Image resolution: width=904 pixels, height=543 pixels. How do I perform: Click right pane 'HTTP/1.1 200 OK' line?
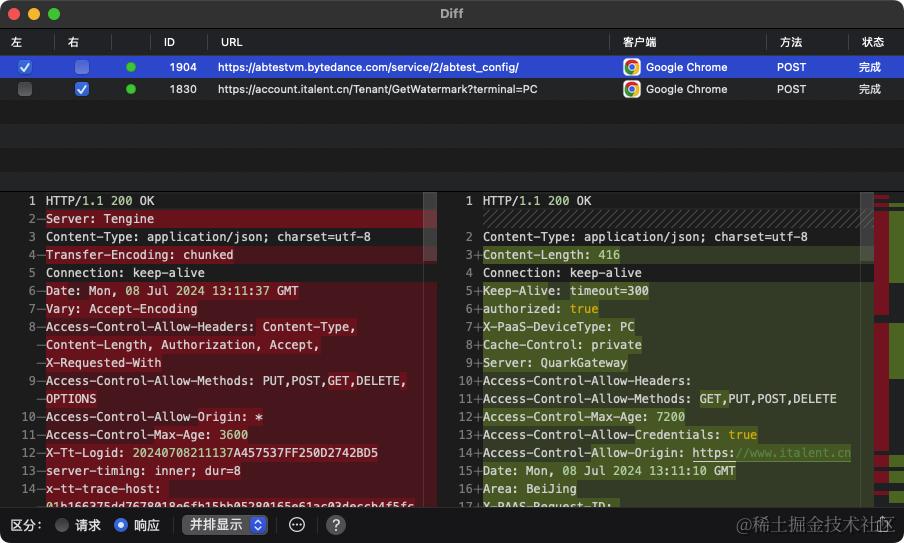coord(537,201)
